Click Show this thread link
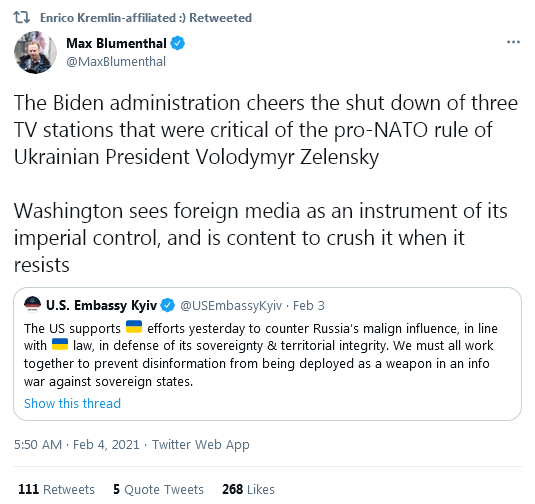535x504 pixels. click(x=72, y=403)
